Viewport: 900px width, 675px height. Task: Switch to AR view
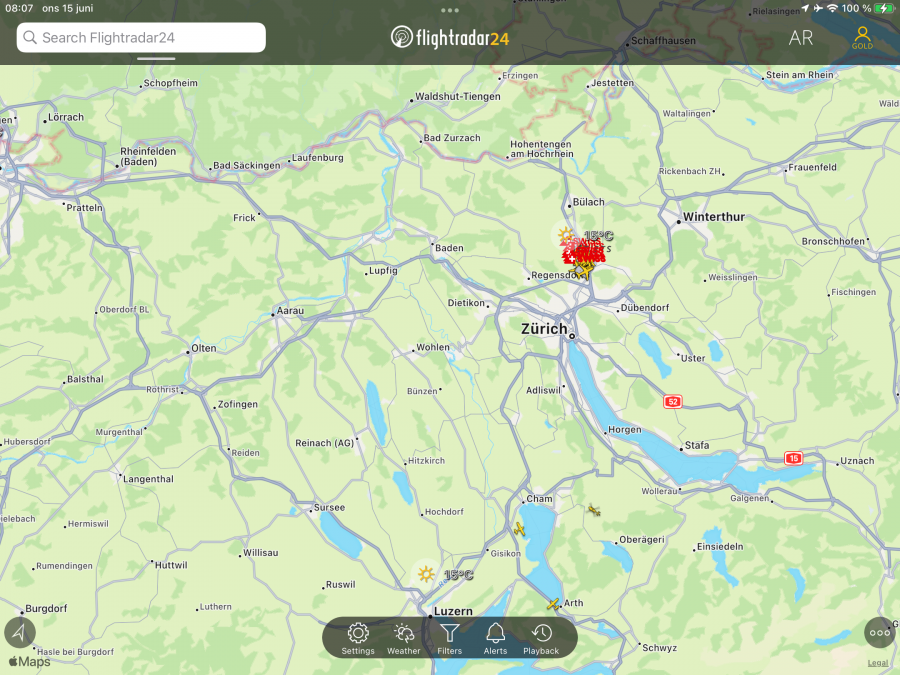pyautogui.click(x=800, y=38)
